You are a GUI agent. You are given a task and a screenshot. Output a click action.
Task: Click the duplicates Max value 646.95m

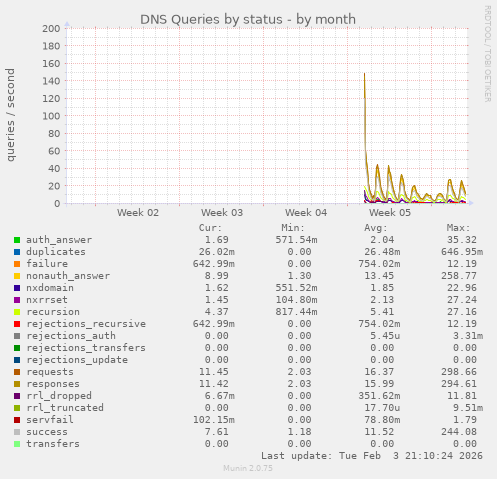(462, 252)
